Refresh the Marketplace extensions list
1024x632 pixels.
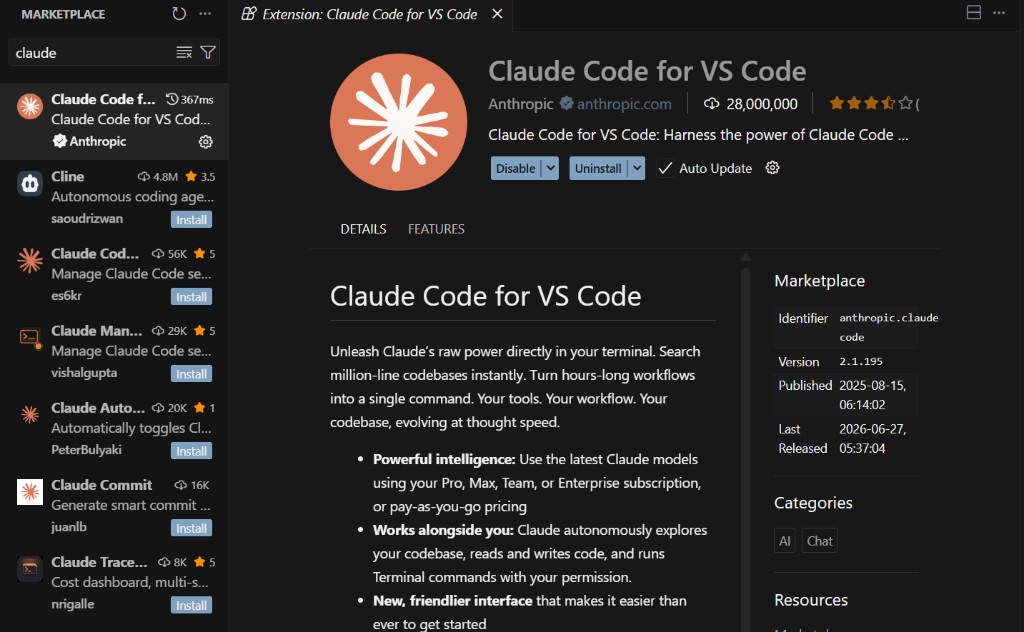click(x=179, y=14)
